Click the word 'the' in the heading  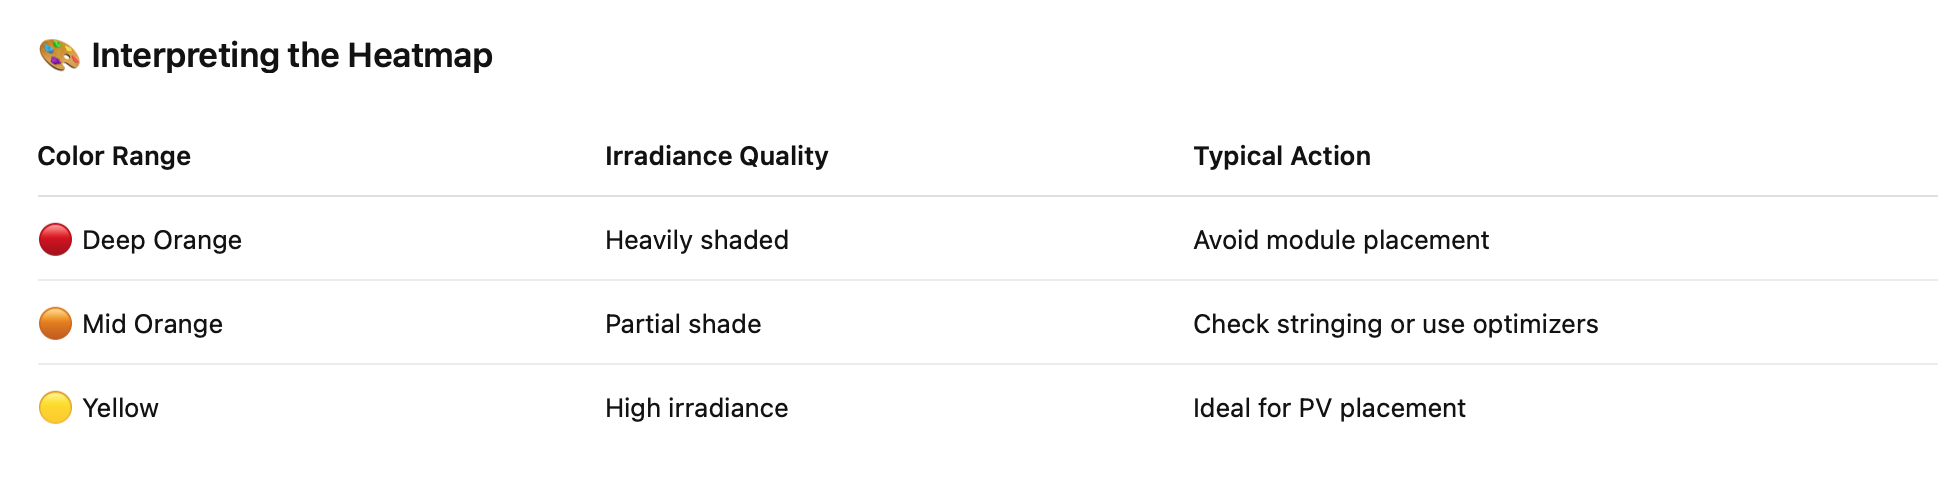tap(313, 55)
